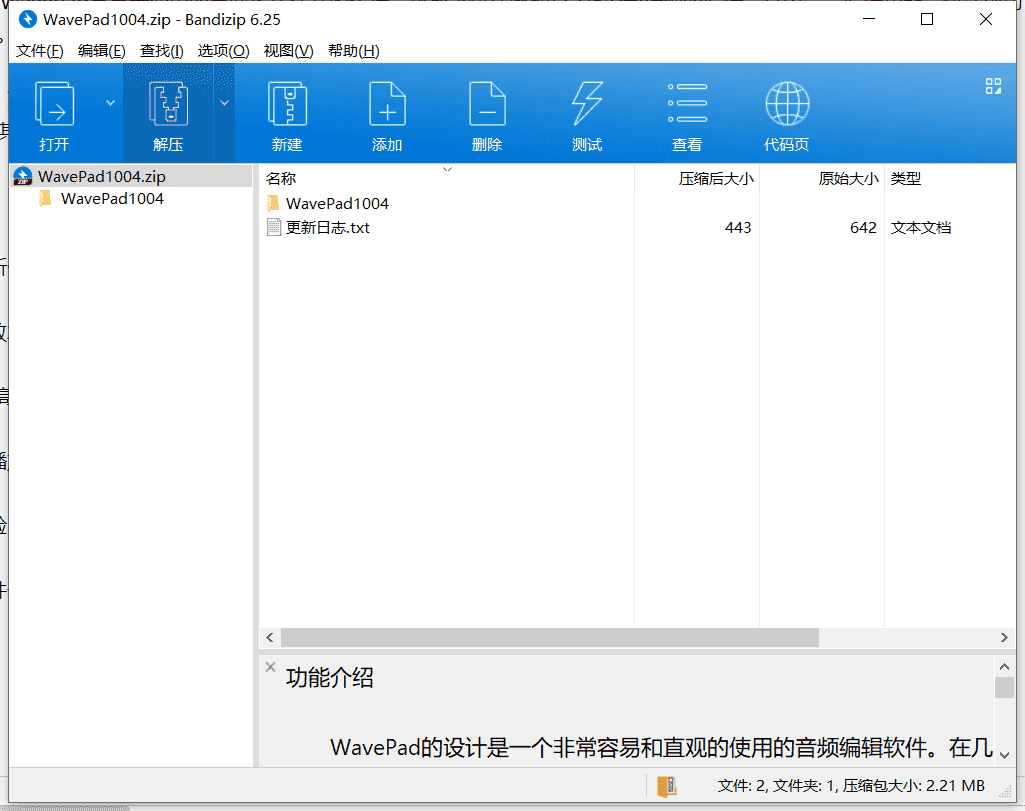Select WavePad1004 folder in file list
This screenshot has width=1025, height=811.
point(337,204)
